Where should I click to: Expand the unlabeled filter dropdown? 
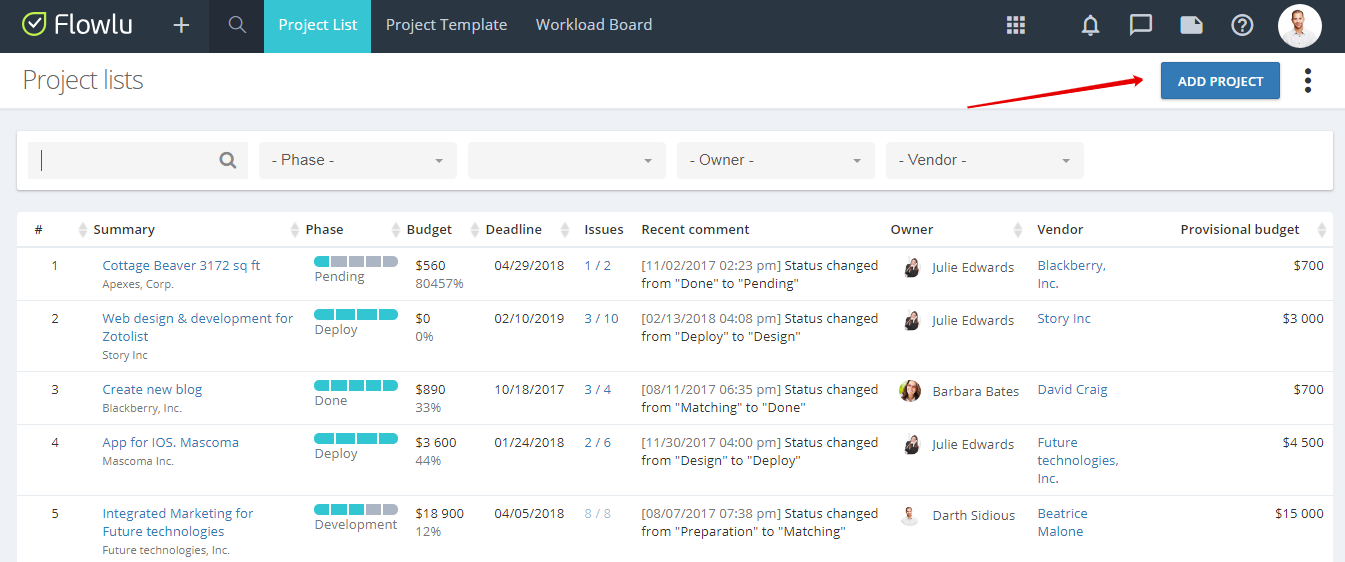tap(567, 160)
